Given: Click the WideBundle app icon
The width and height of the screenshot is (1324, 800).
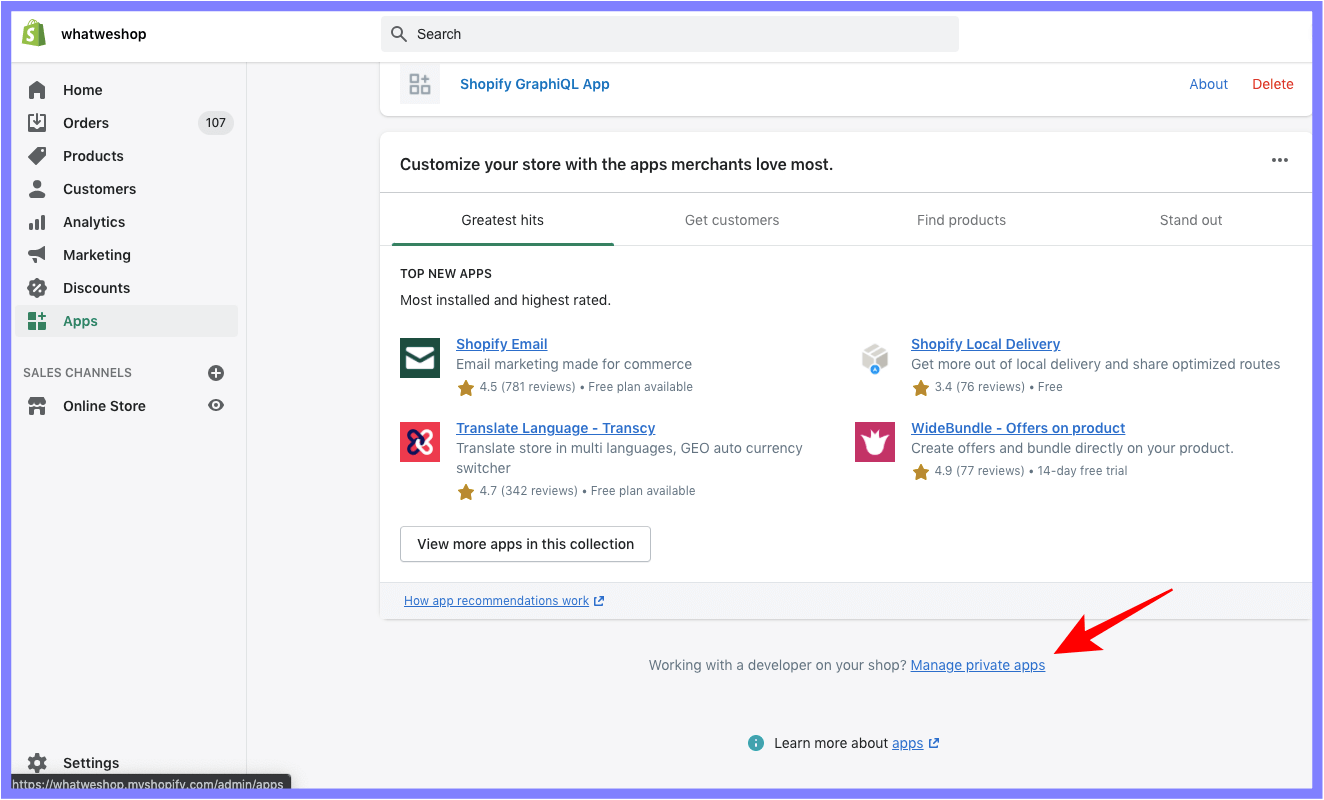Looking at the screenshot, I should pos(875,442).
